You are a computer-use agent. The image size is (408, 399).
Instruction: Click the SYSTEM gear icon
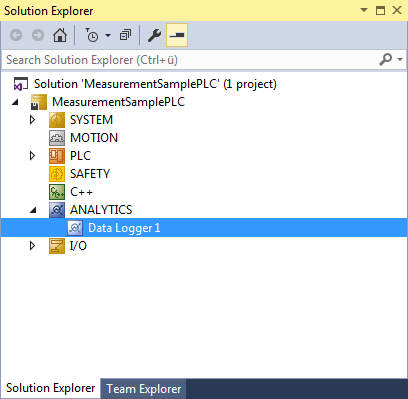click(x=57, y=120)
